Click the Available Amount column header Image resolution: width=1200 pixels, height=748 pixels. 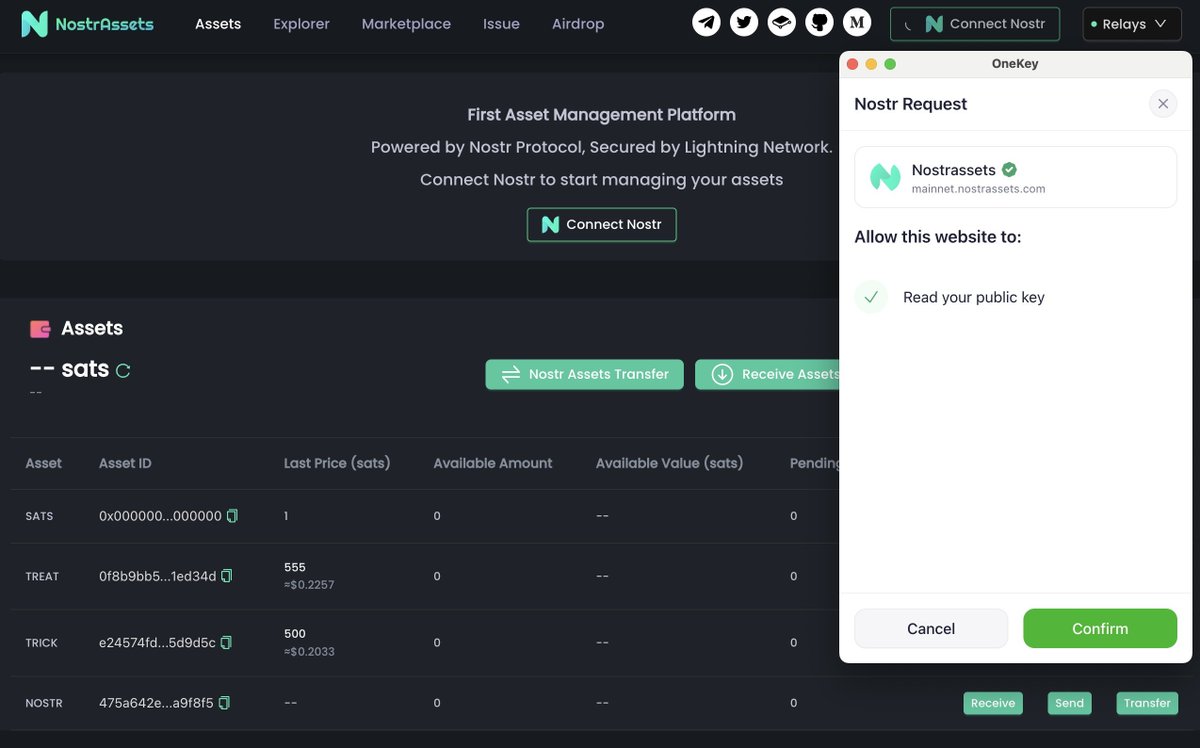[493, 463]
